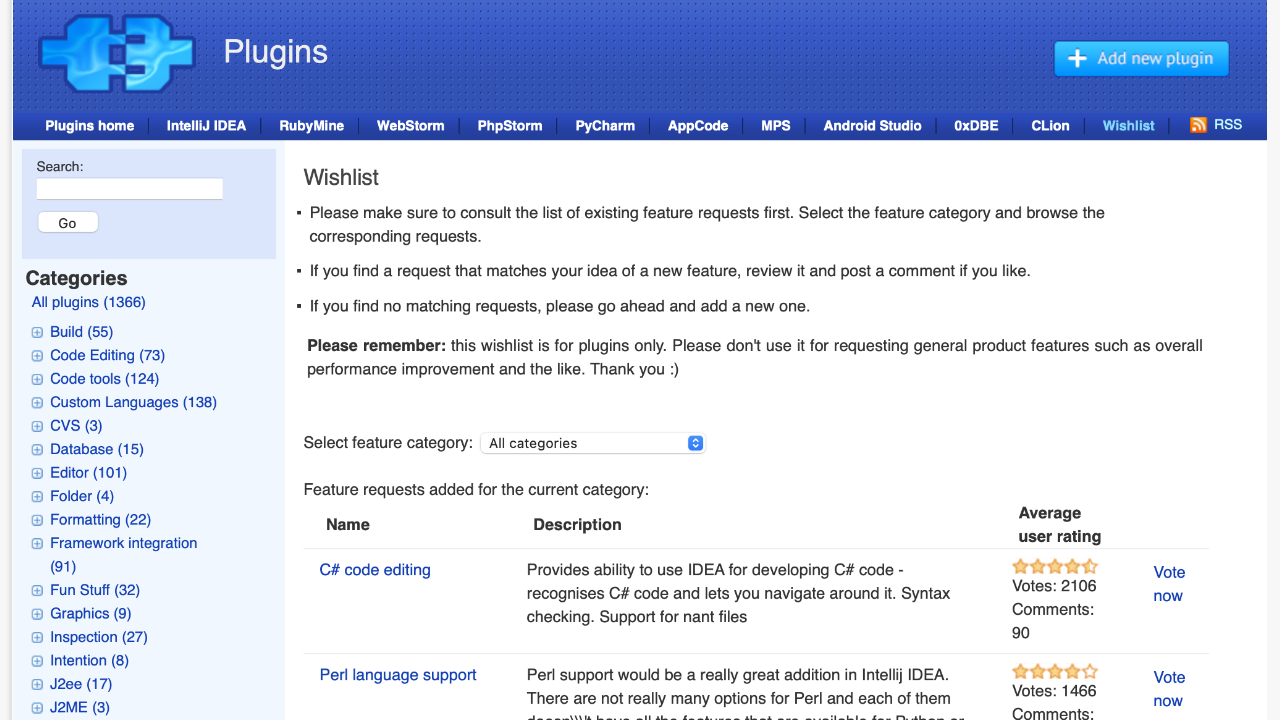The width and height of the screenshot is (1280, 720).
Task: Open the Build (55) category link
Action: point(82,332)
